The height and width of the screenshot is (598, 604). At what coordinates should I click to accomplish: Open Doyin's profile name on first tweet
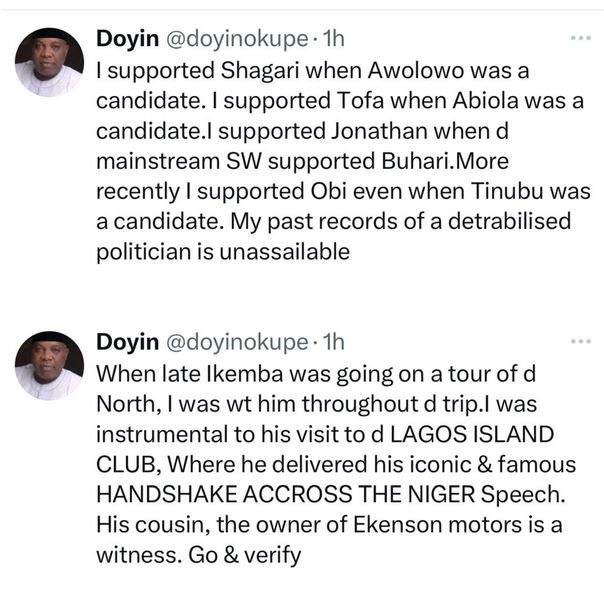tap(127, 39)
